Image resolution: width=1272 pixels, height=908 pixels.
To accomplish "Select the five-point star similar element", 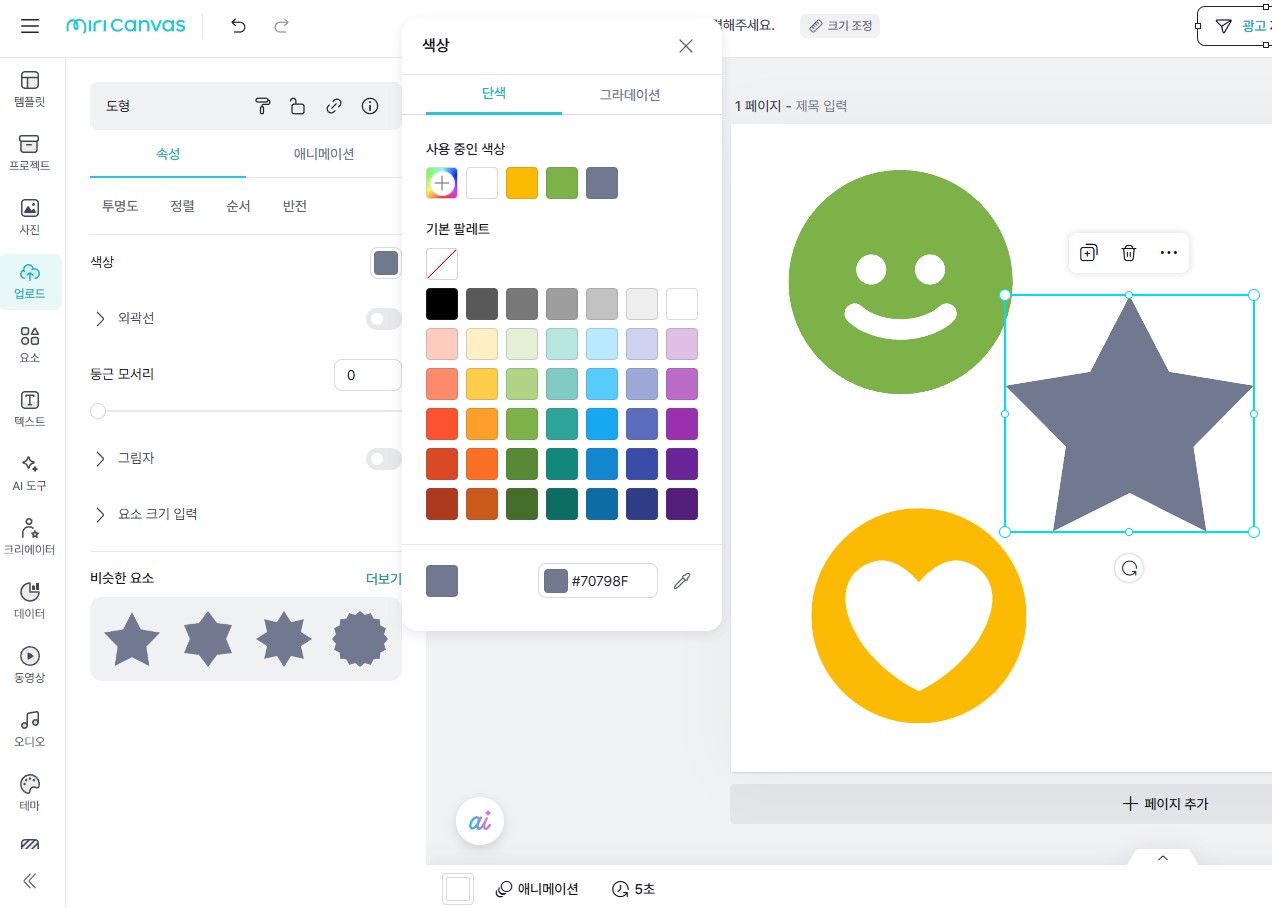I will (132, 640).
